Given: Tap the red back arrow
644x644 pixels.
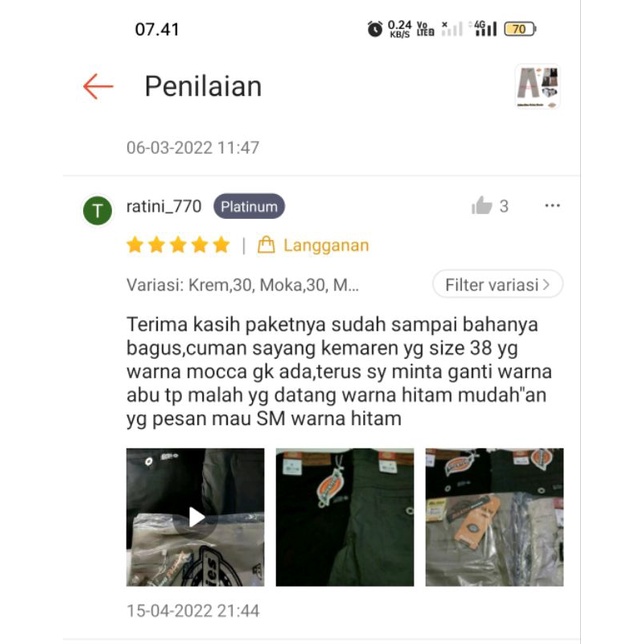Looking at the screenshot, I should (98, 86).
